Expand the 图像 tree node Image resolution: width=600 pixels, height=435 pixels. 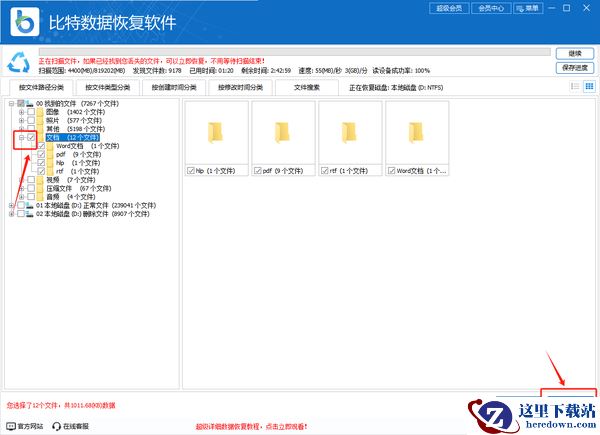coord(21,112)
